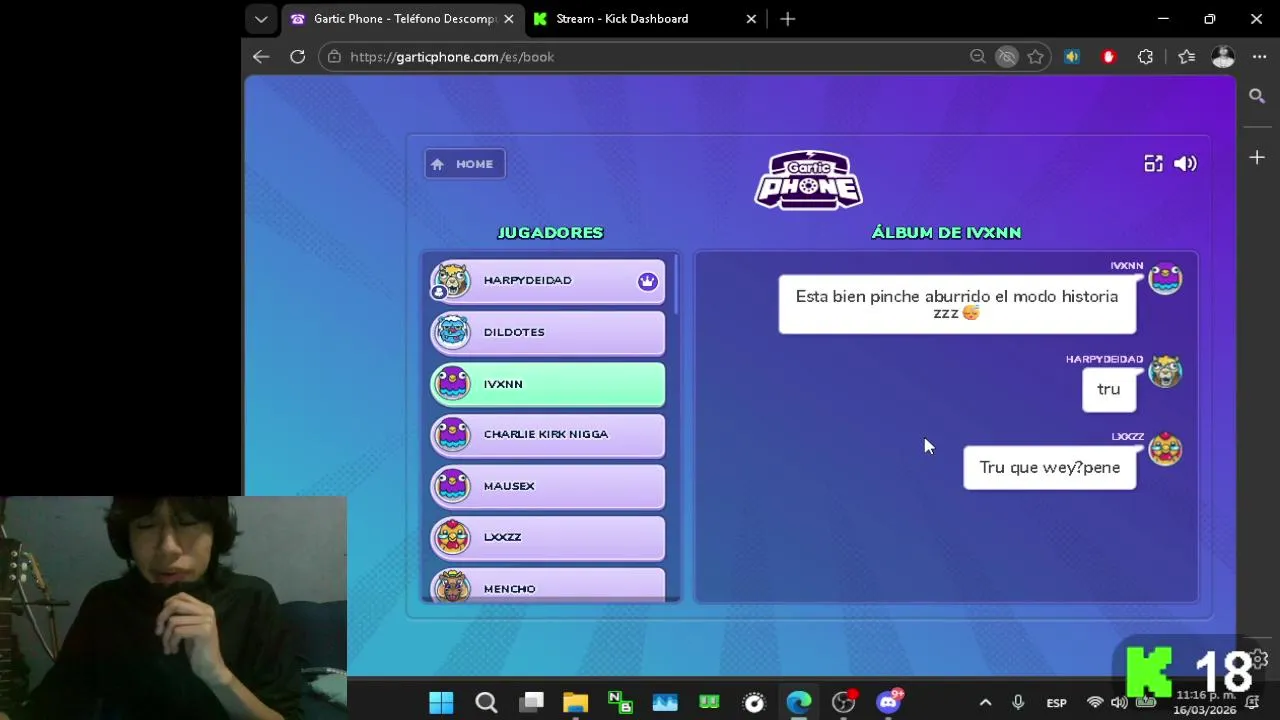Screen dimensions: 1280x720
Task: Close the Gartic Phone tab
Action: click(x=508, y=19)
